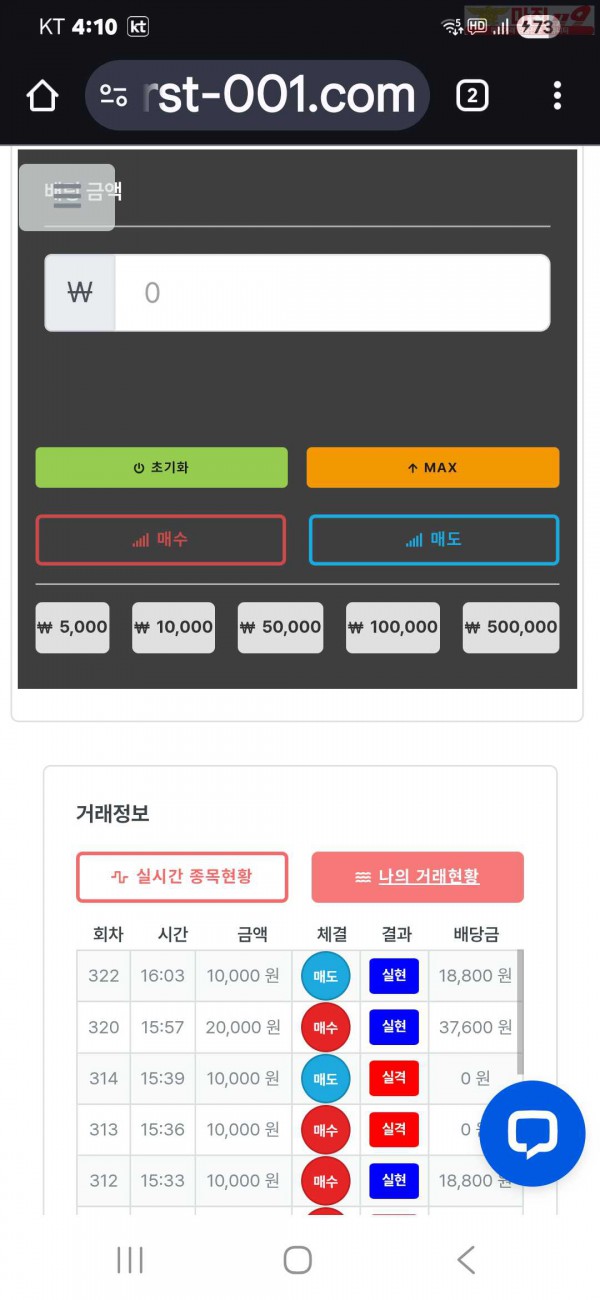Viewport: 600px width, 1300px height.
Task: Select the ₩ 5,000 amount chip
Action: point(72,627)
